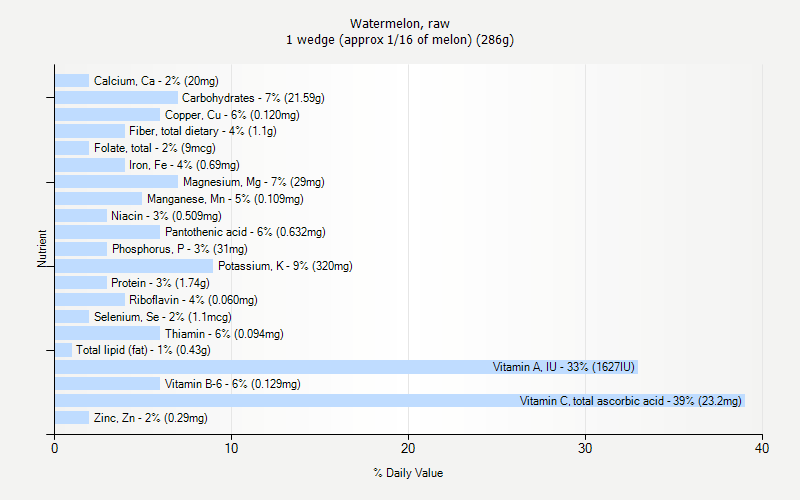The height and width of the screenshot is (500, 800).
Task: Select the Potassium, K 9% label
Action: pyautogui.click(x=285, y=266)
